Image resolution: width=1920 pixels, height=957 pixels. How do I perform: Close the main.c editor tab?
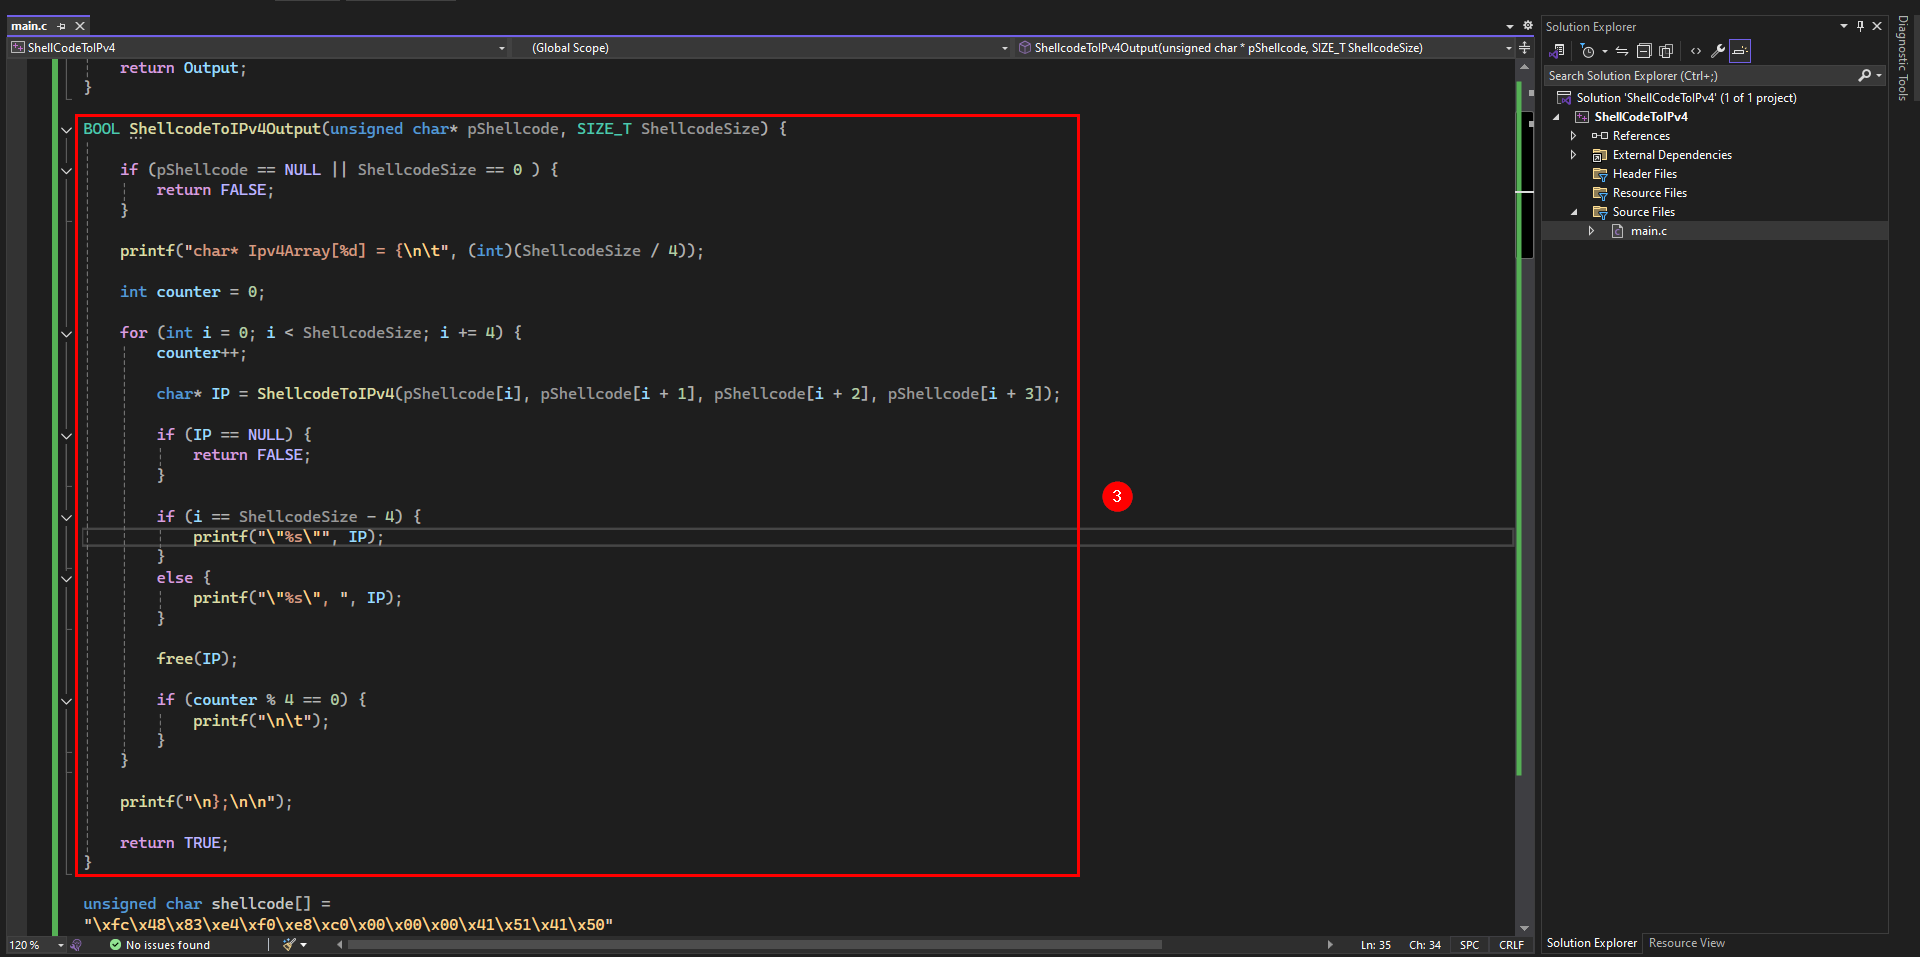(x=80, y=26)
